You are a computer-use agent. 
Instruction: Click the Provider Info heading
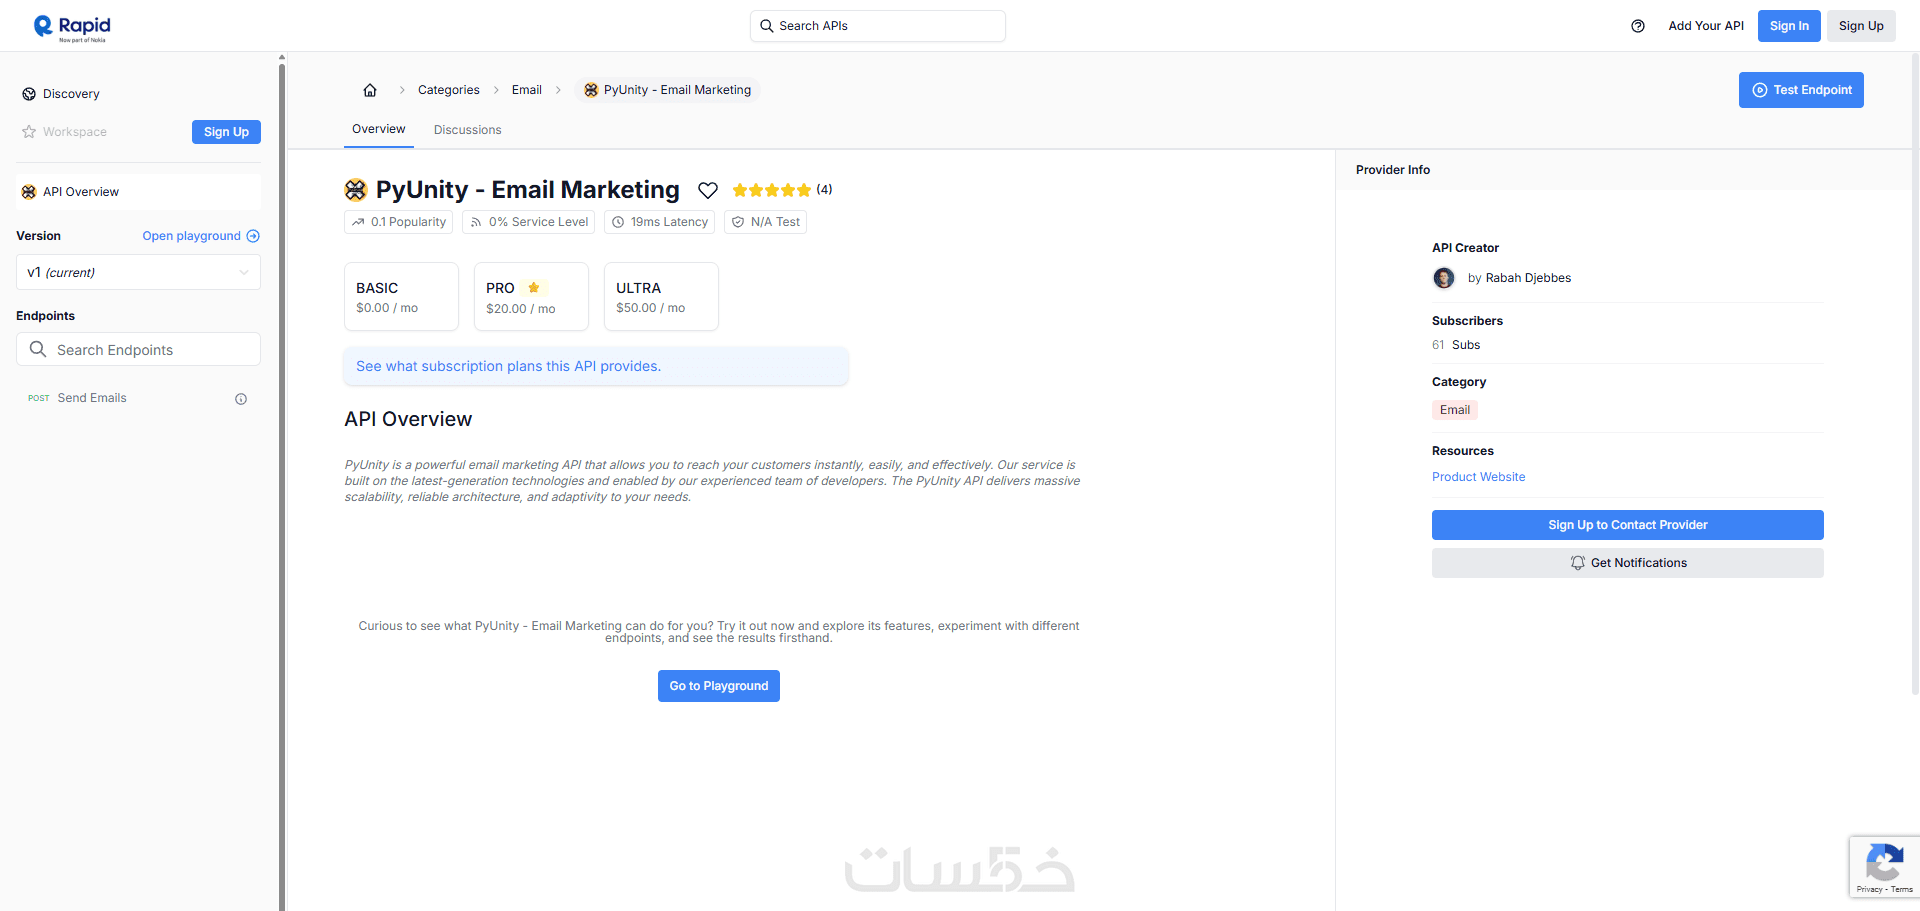coord(1393,170)
